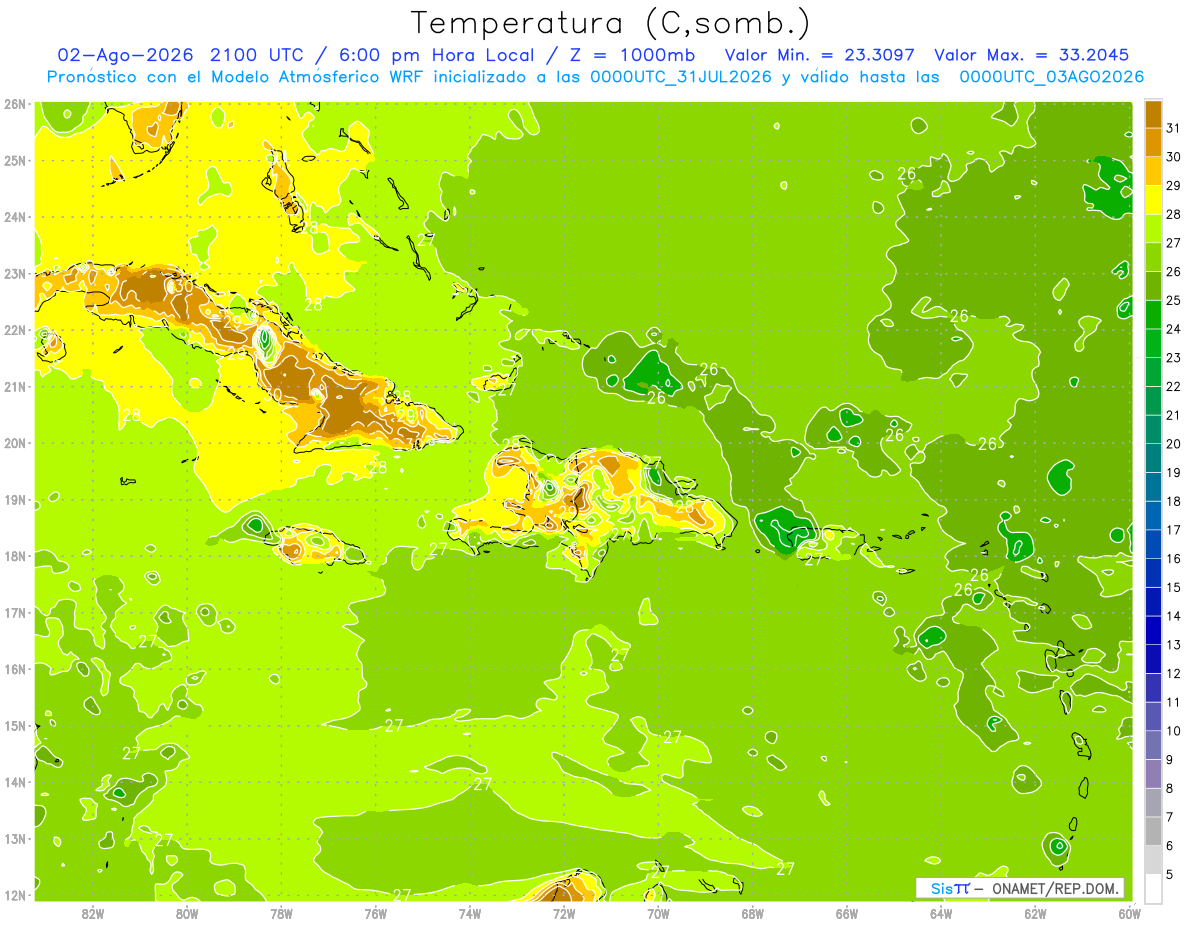Image resolution: width=1200 pixels, height=927 pixels.
Task: Click the legend value '30'
Action: point(1174,157)
